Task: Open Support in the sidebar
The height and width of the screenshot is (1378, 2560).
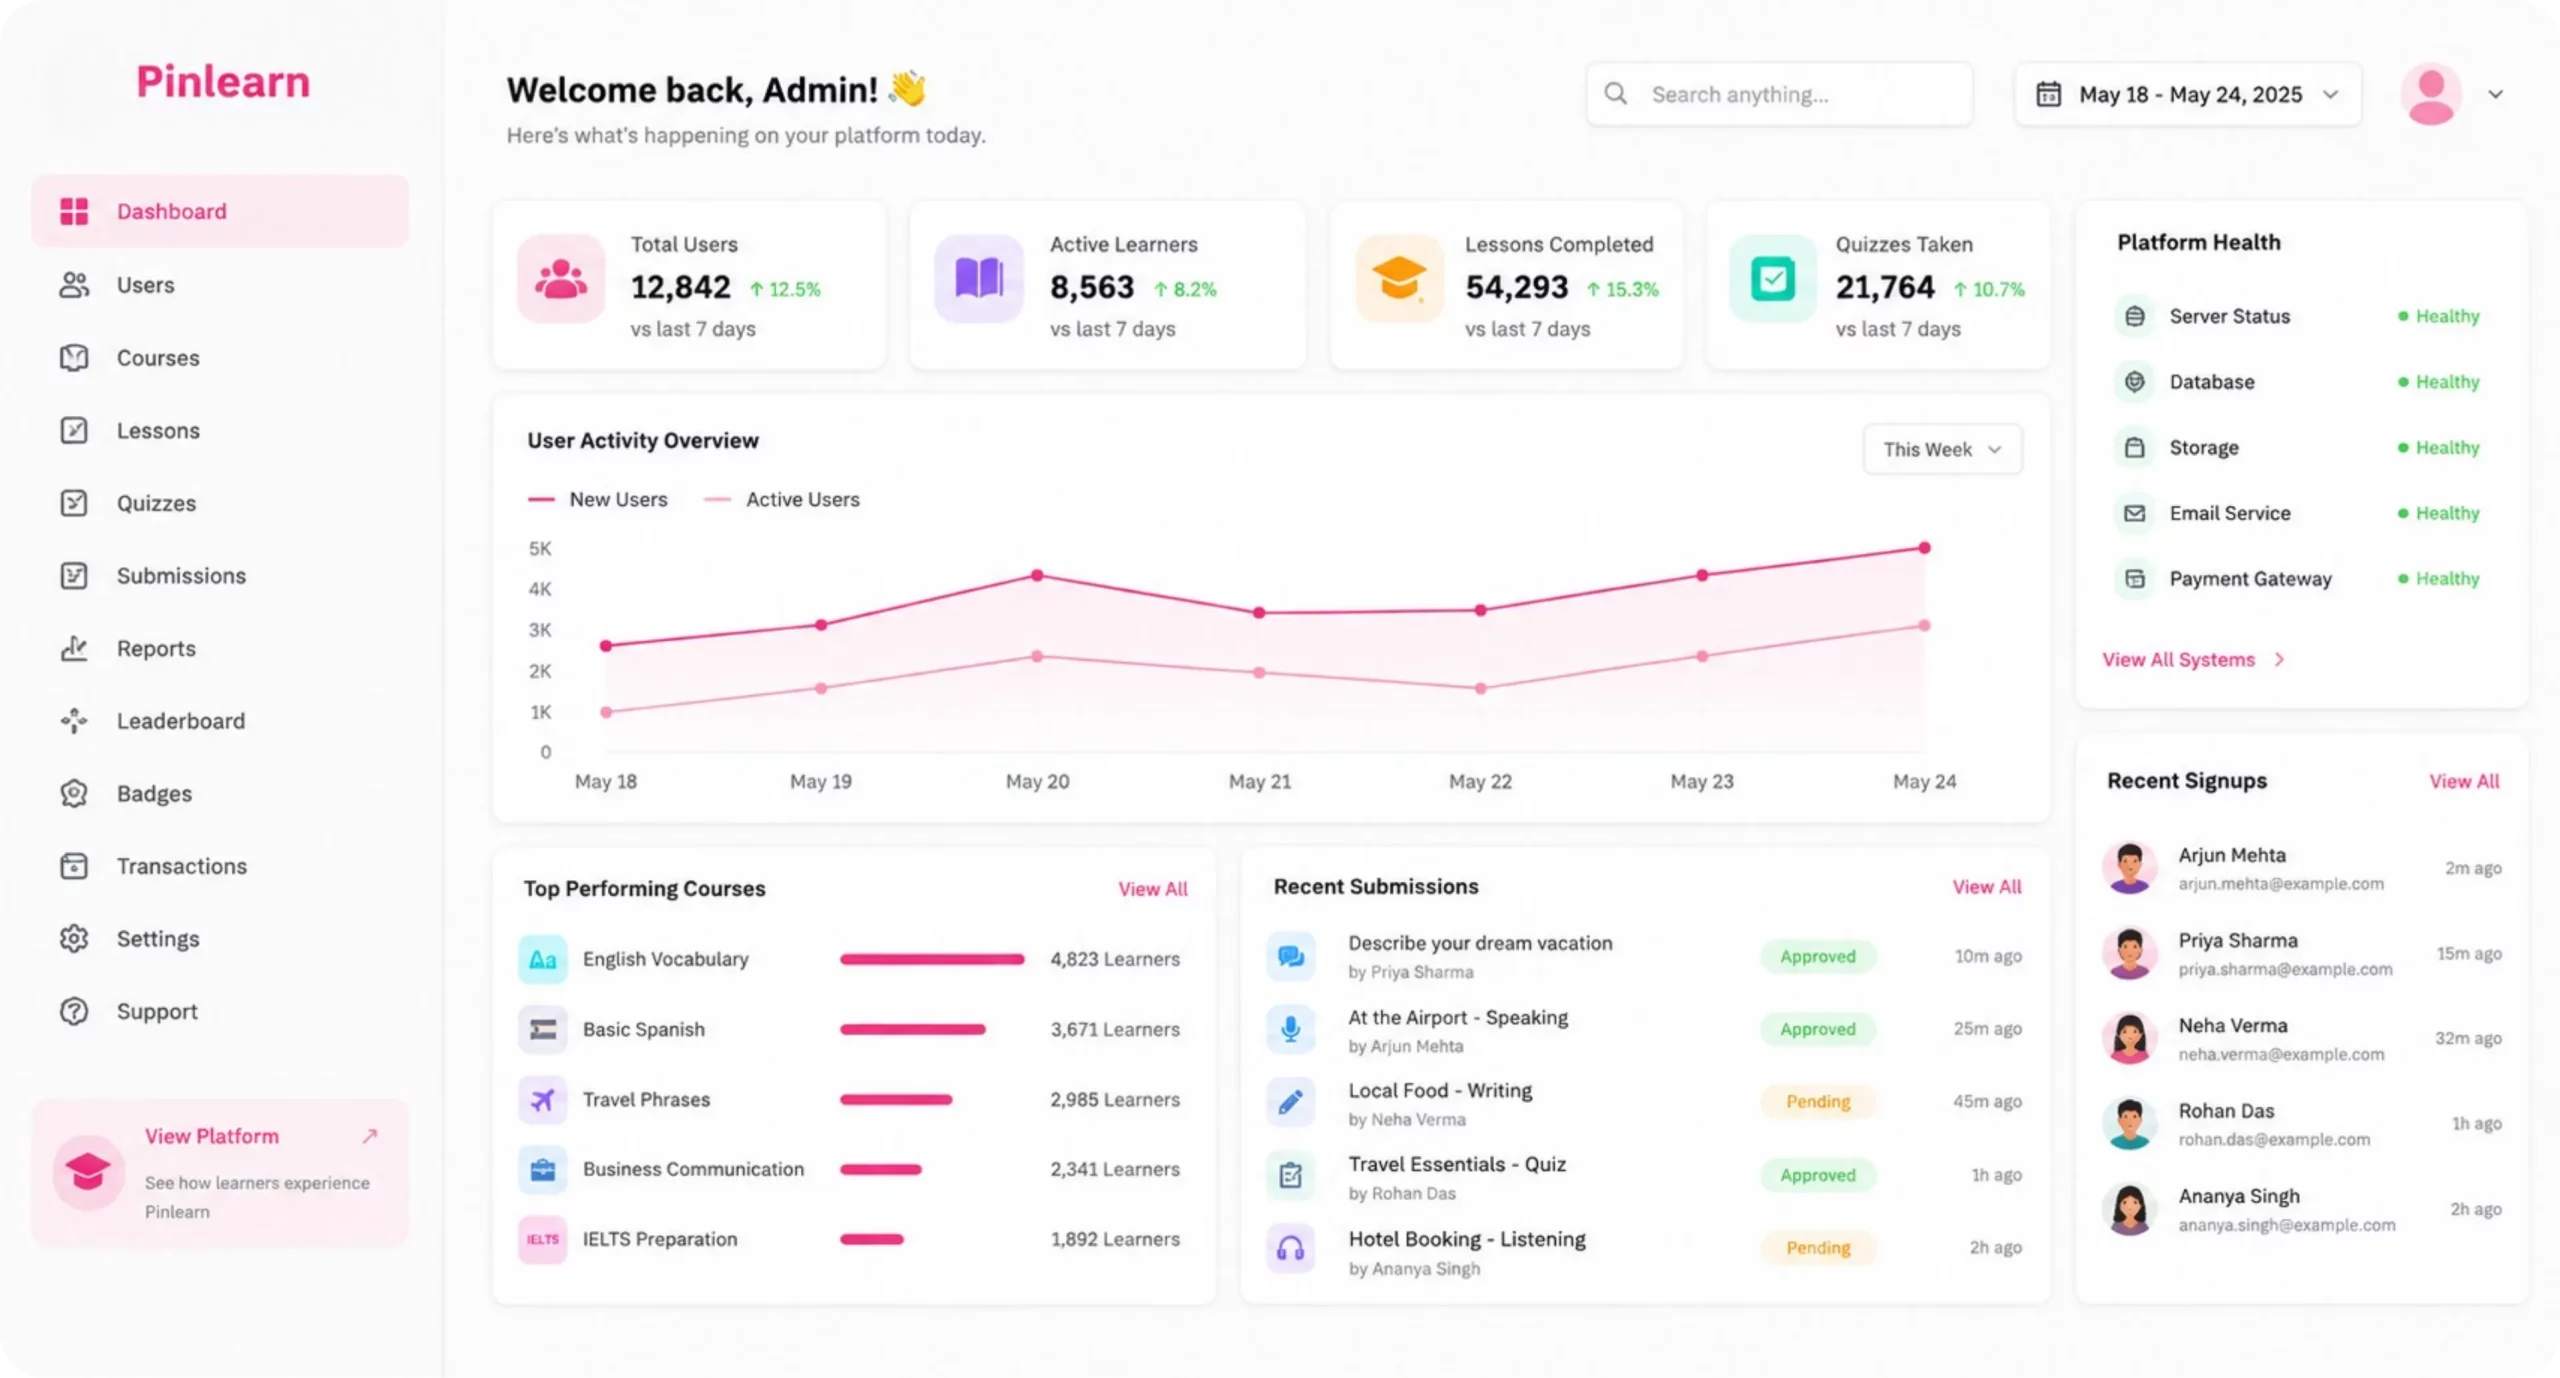Action: click(x=220, y=1011)
